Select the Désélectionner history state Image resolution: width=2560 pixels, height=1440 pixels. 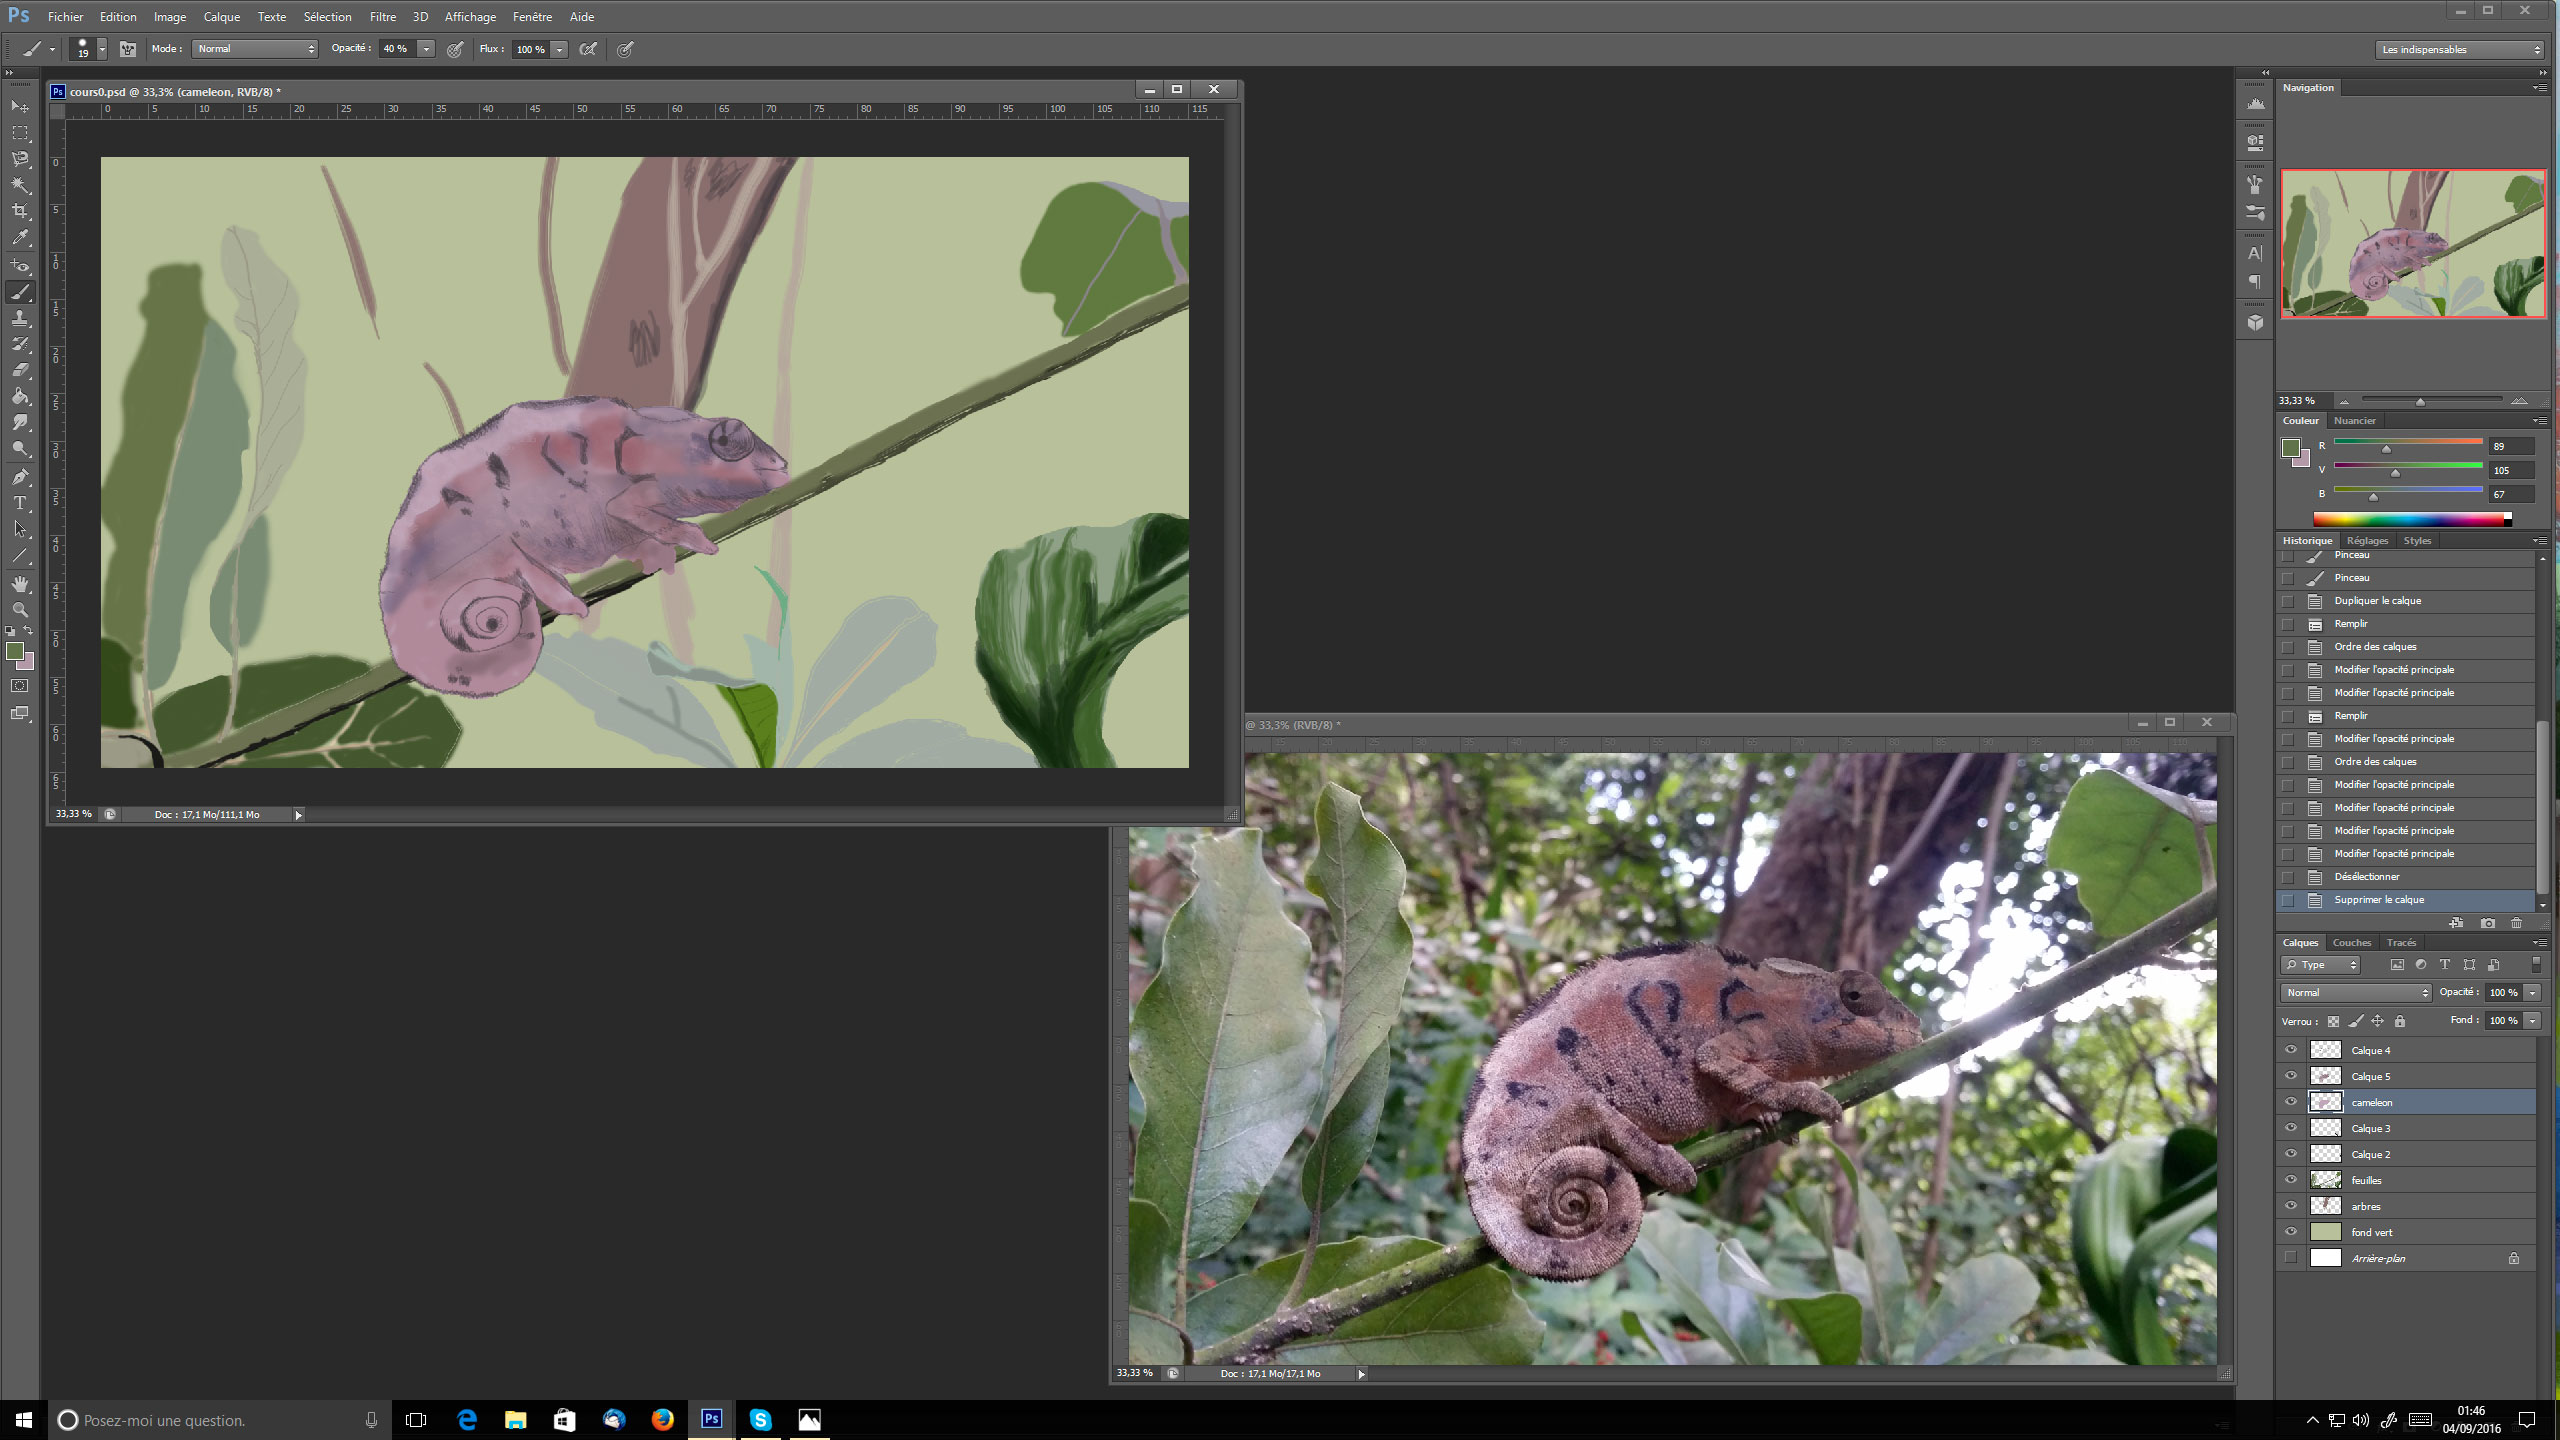[2366, 877]
